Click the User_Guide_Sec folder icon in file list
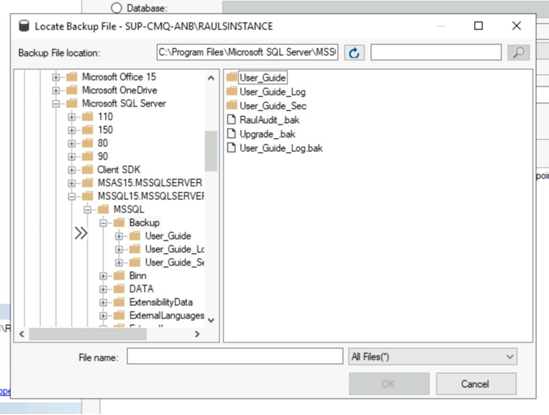Viewport: 549px width, 415px height. click(x=232, y=105)
